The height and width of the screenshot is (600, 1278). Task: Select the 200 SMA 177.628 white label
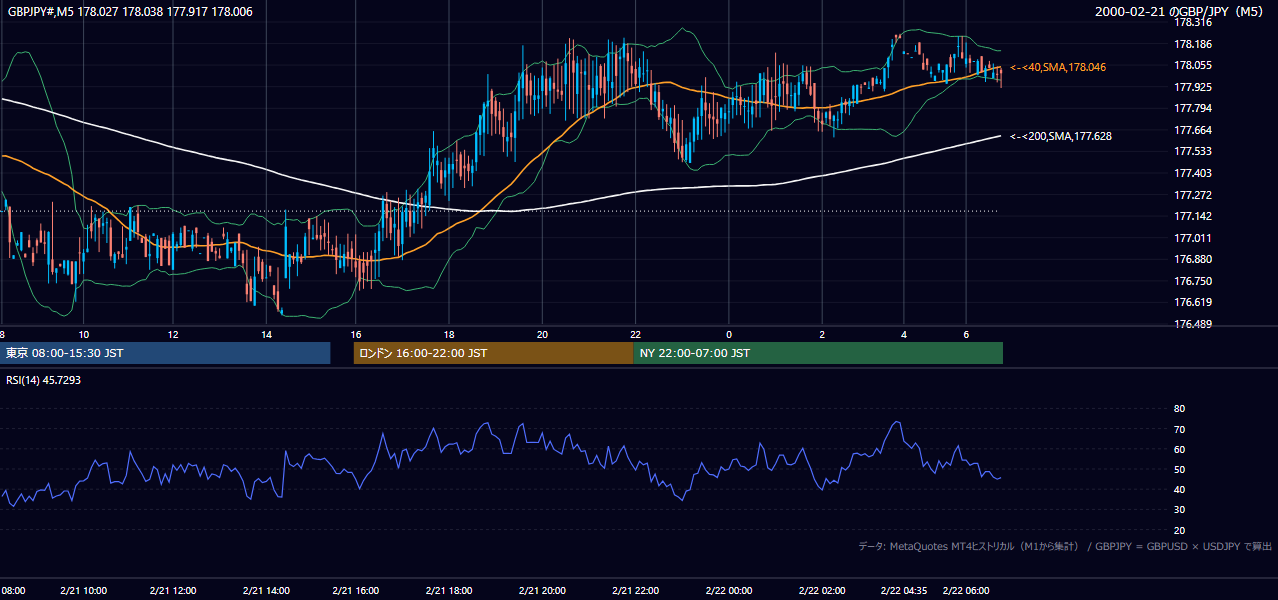[1061, 136]
